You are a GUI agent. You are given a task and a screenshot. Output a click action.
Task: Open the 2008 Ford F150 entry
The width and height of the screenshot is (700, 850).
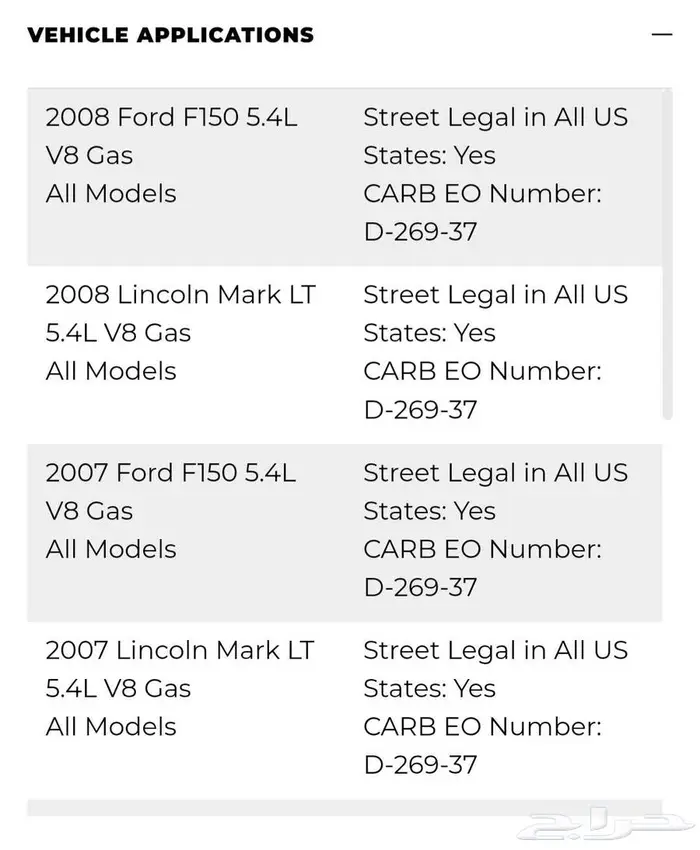coord(172,155)
